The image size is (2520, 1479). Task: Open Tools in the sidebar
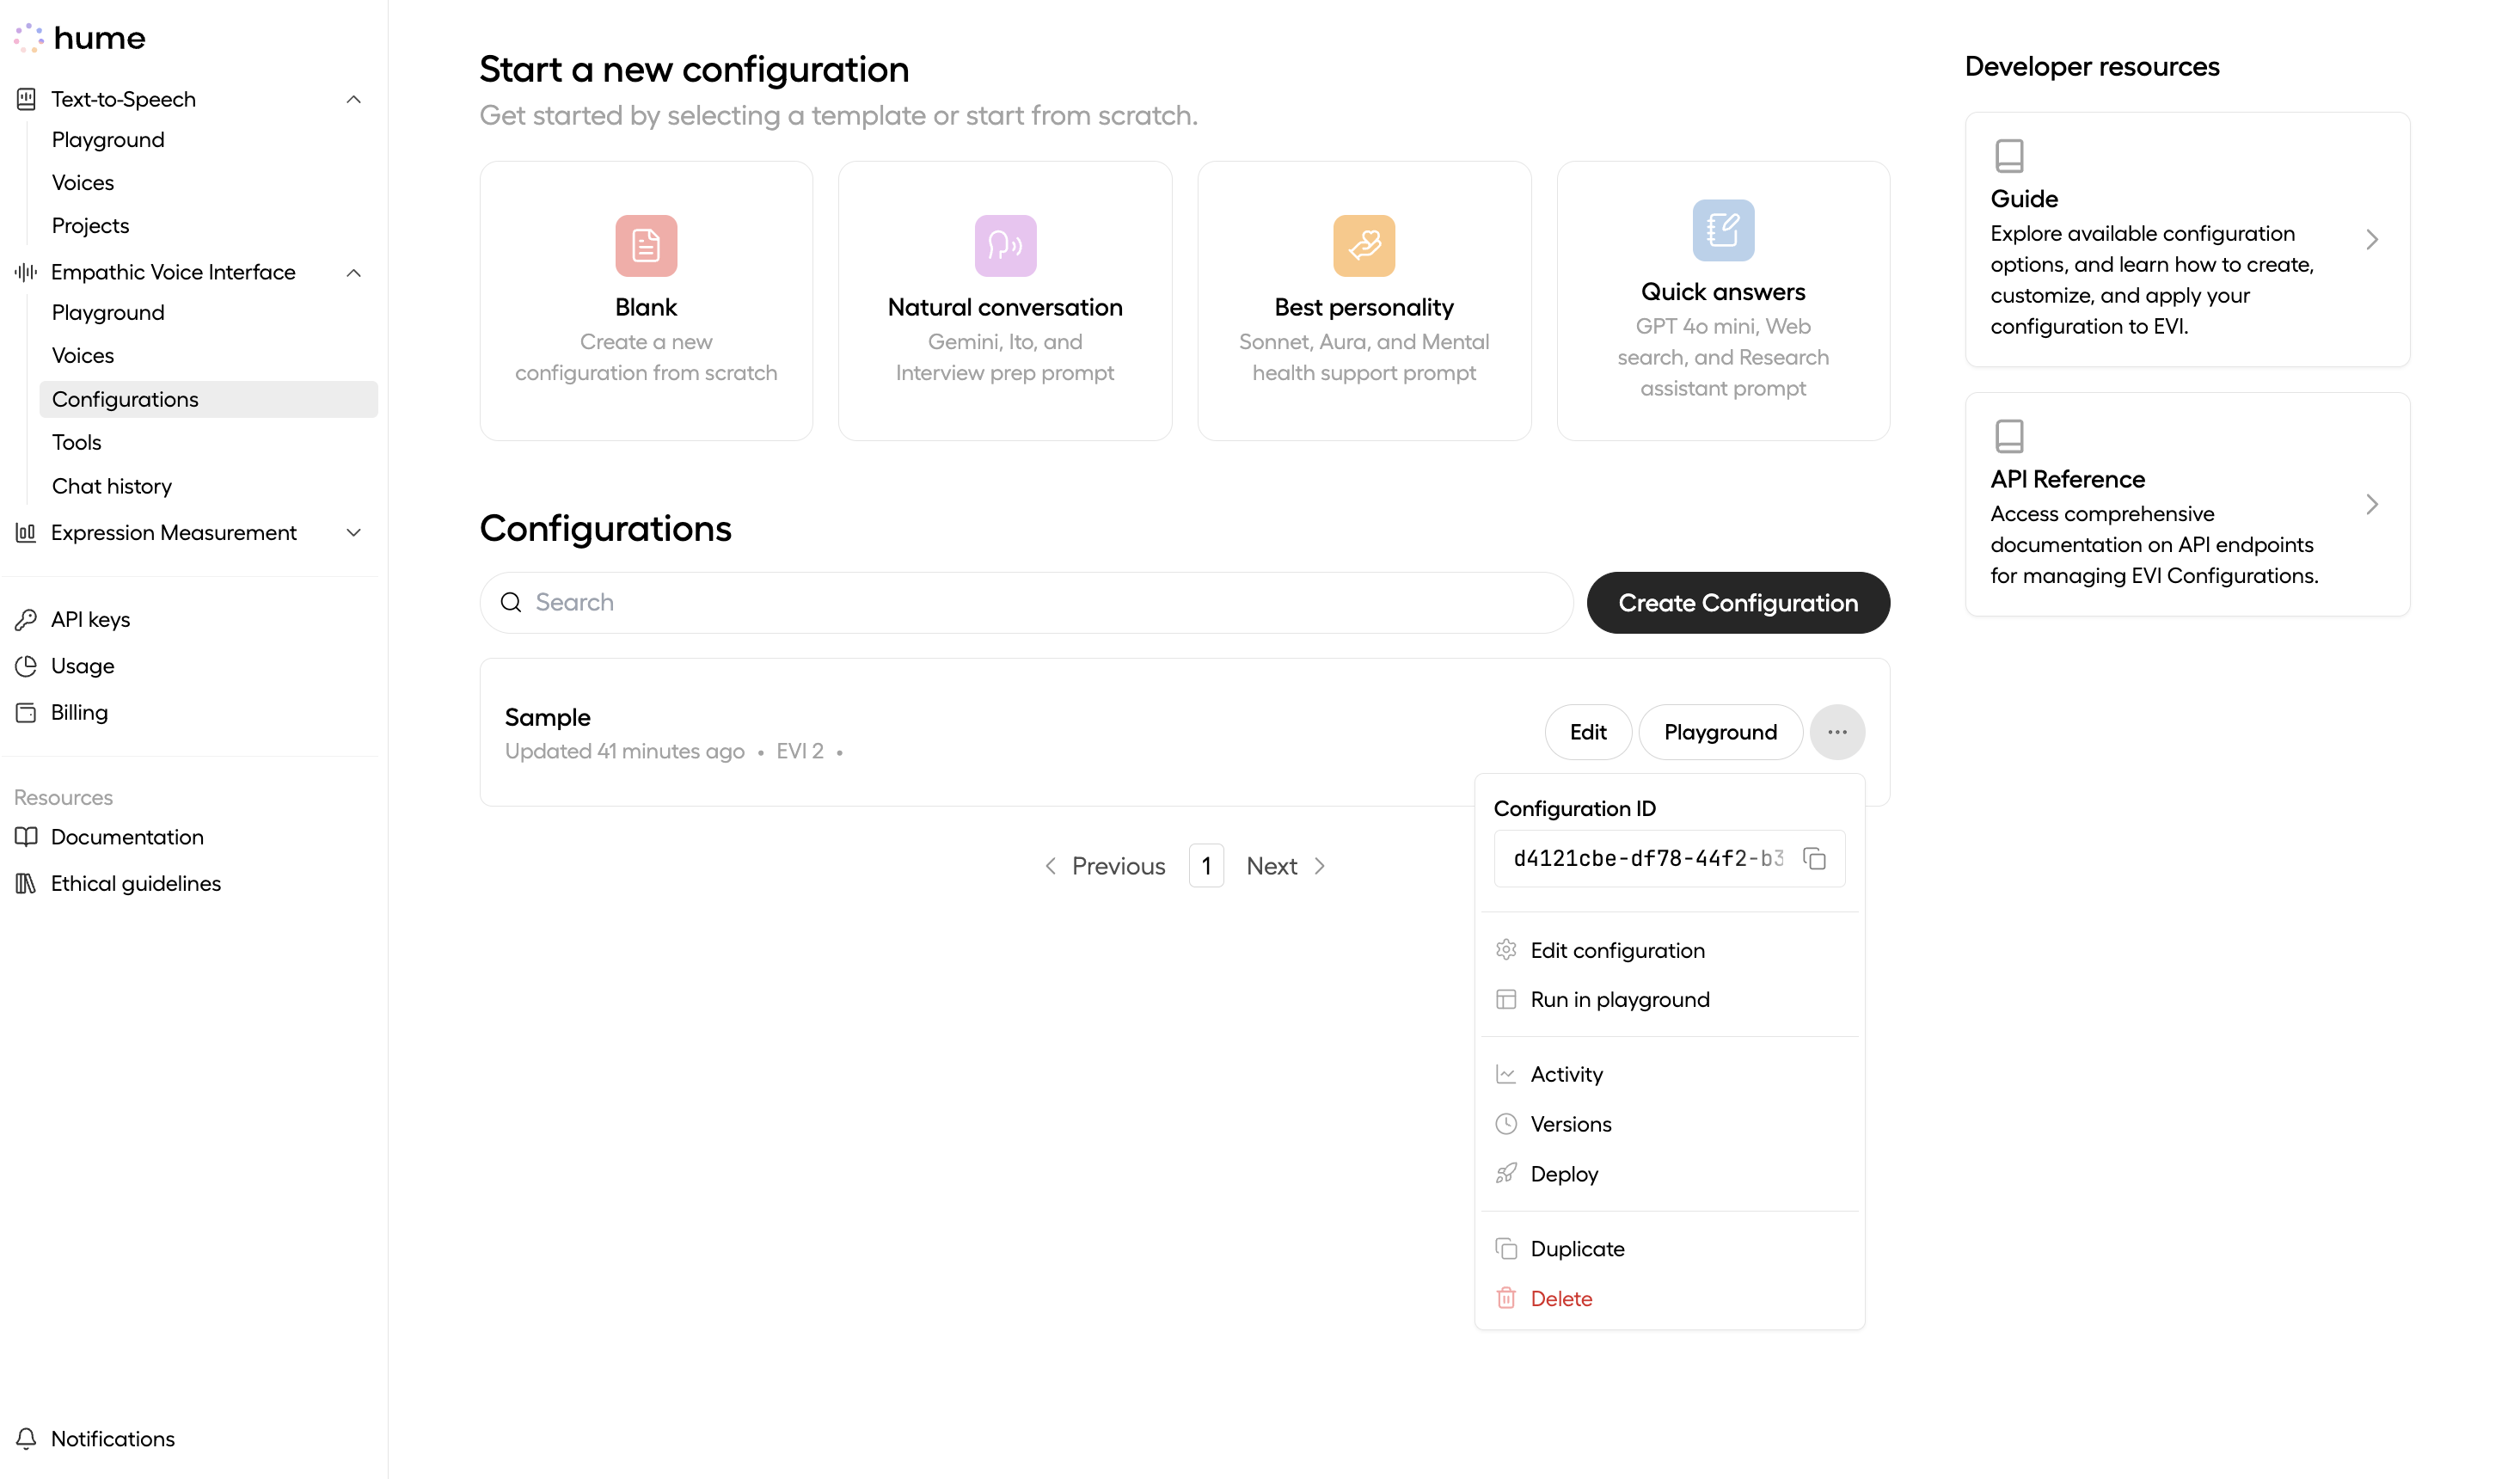coord(77,443)
